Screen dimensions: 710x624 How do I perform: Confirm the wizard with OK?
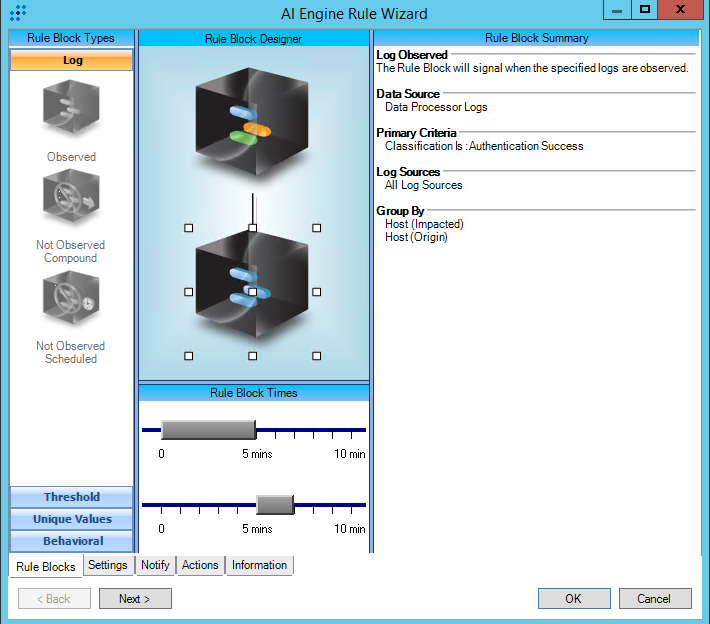573,598
